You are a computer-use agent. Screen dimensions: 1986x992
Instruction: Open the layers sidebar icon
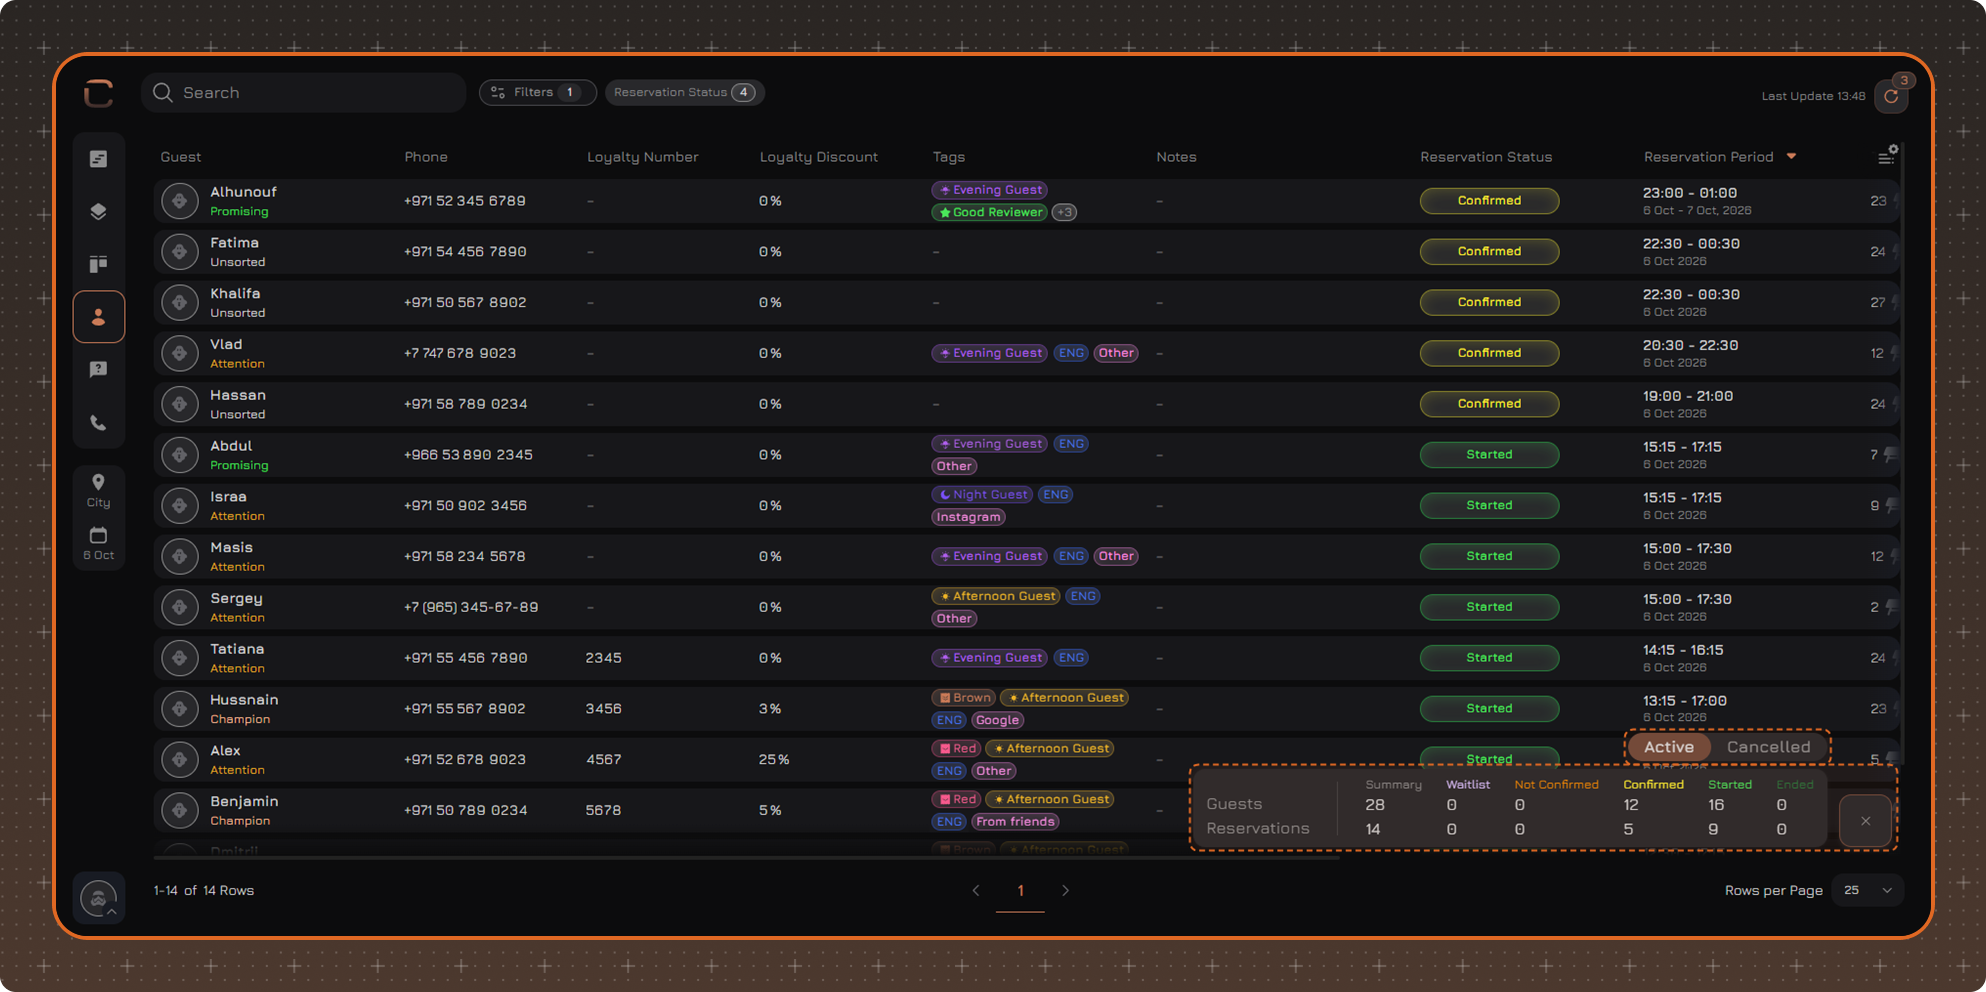(x=98, y=211)
